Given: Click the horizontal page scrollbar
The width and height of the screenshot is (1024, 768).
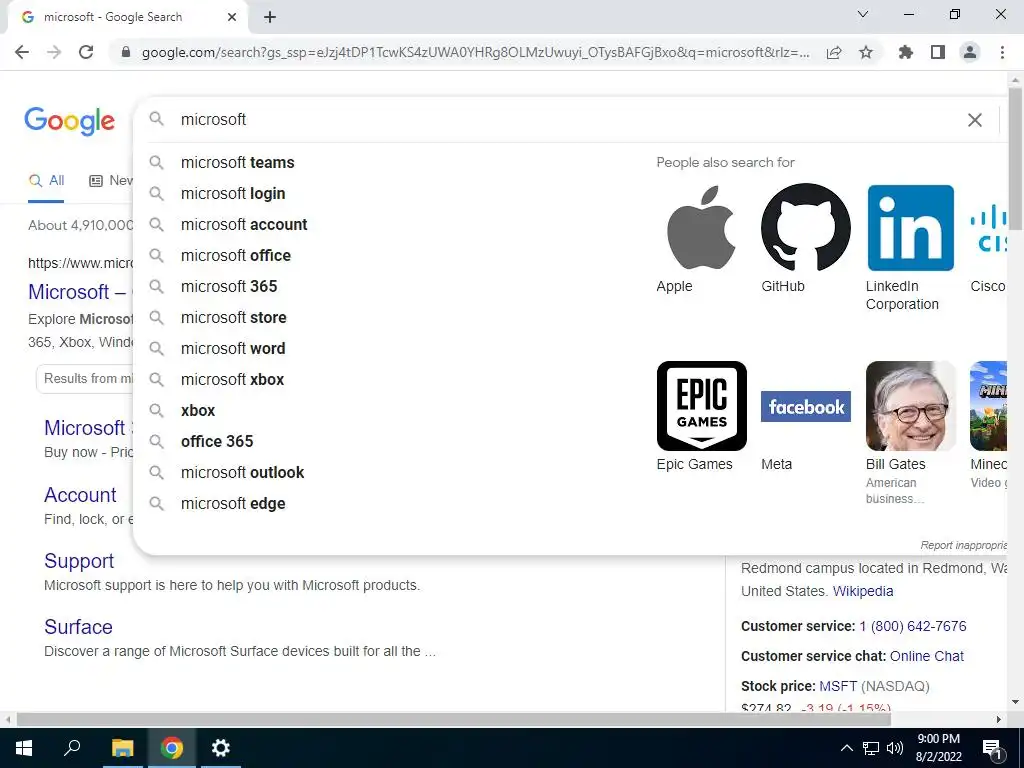Looking at the screenshot, I should tap(454, 720).
